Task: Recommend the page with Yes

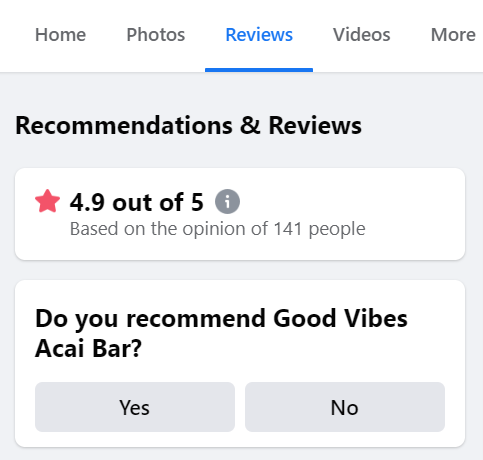Action: click(135, 407)
